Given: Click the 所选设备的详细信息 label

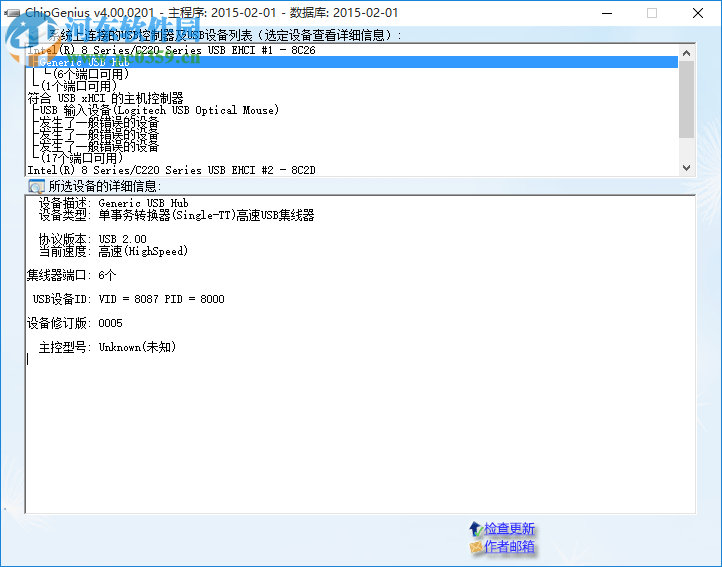Looking at the screenshot, I should [x=105, y=187].
